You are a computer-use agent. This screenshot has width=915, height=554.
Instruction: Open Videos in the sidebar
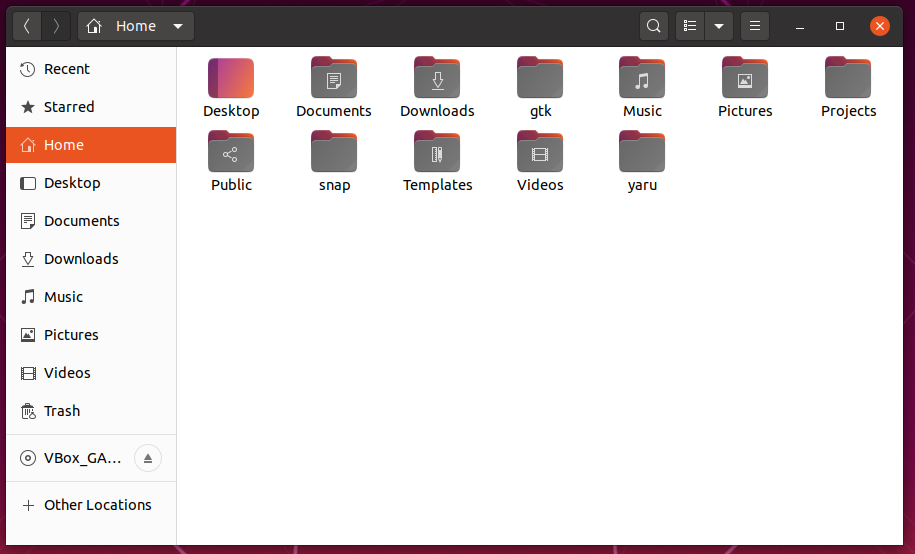[91, 372]
